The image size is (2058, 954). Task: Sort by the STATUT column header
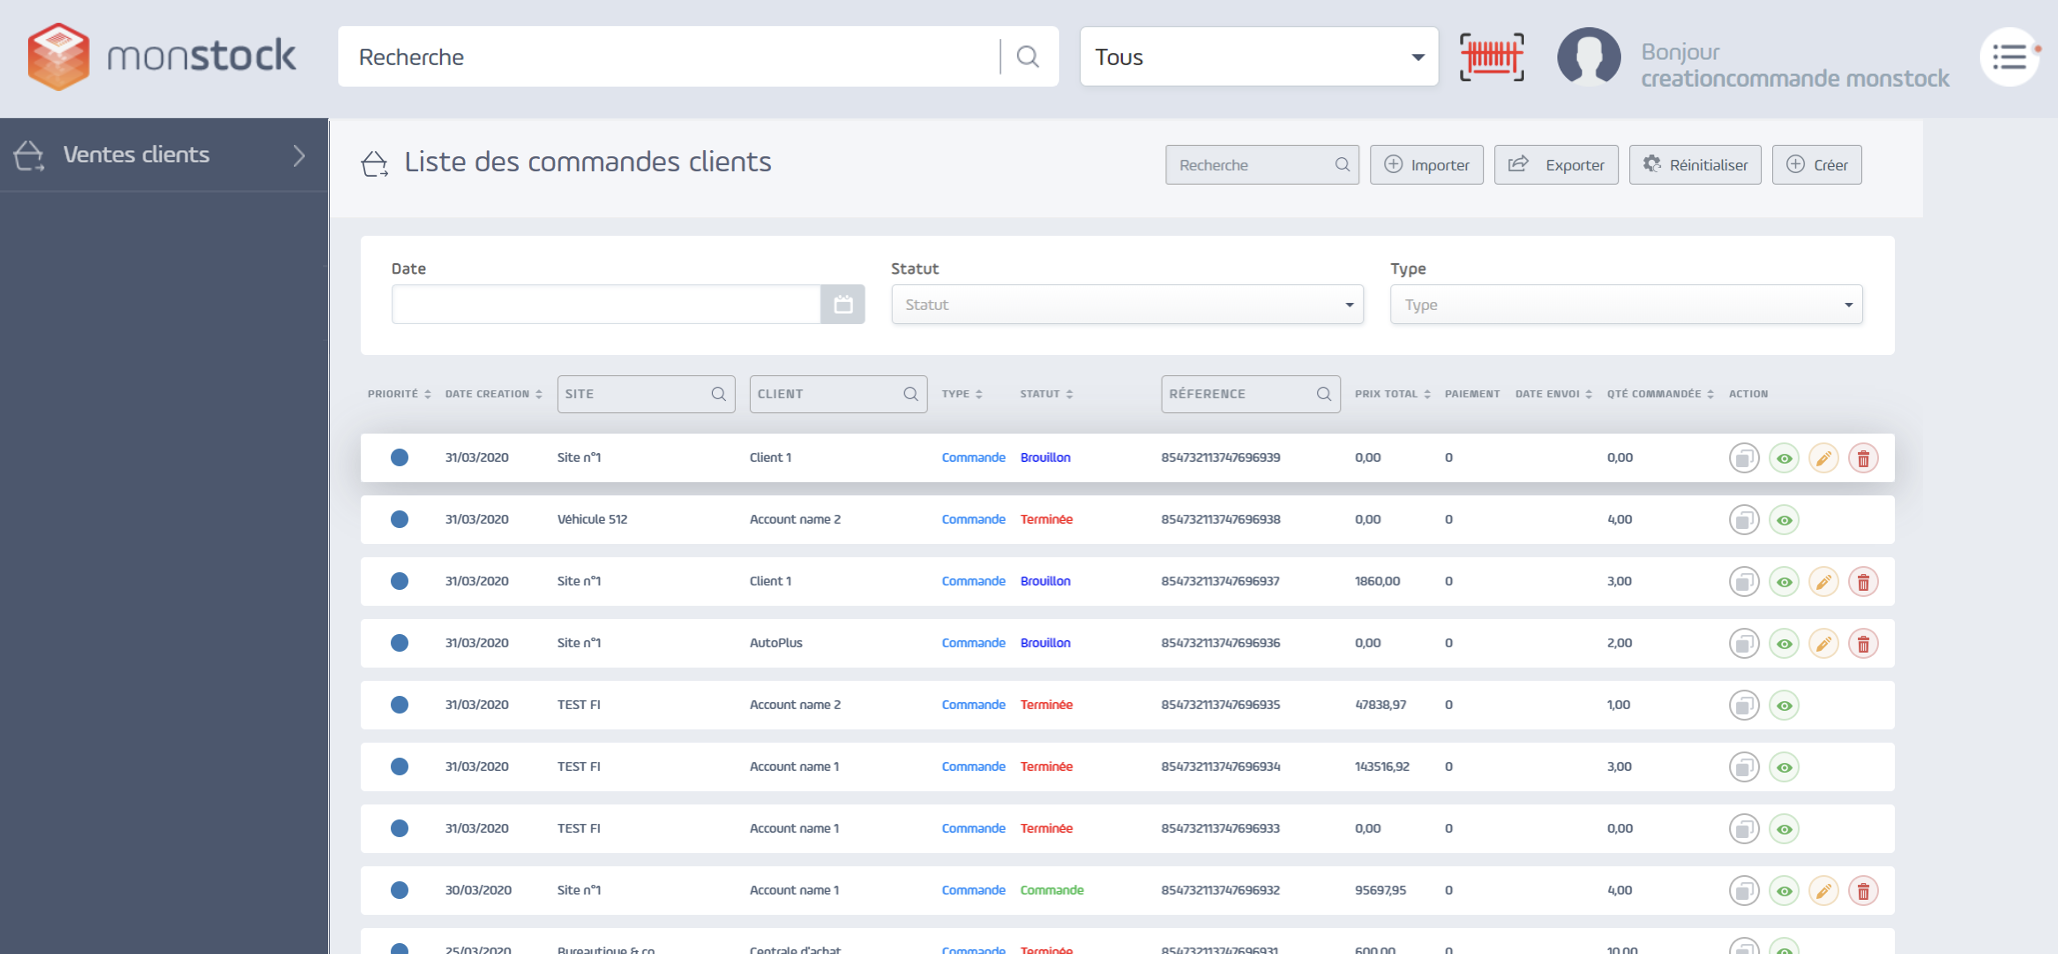tap(1046, 394)
